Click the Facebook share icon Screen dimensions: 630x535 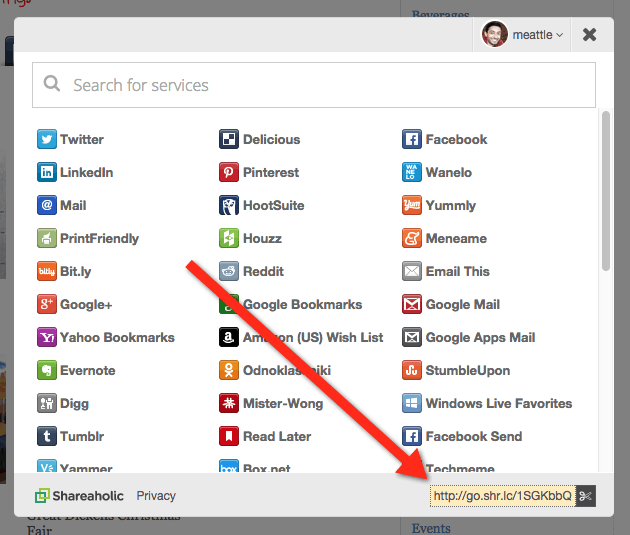tap(412, 139)
